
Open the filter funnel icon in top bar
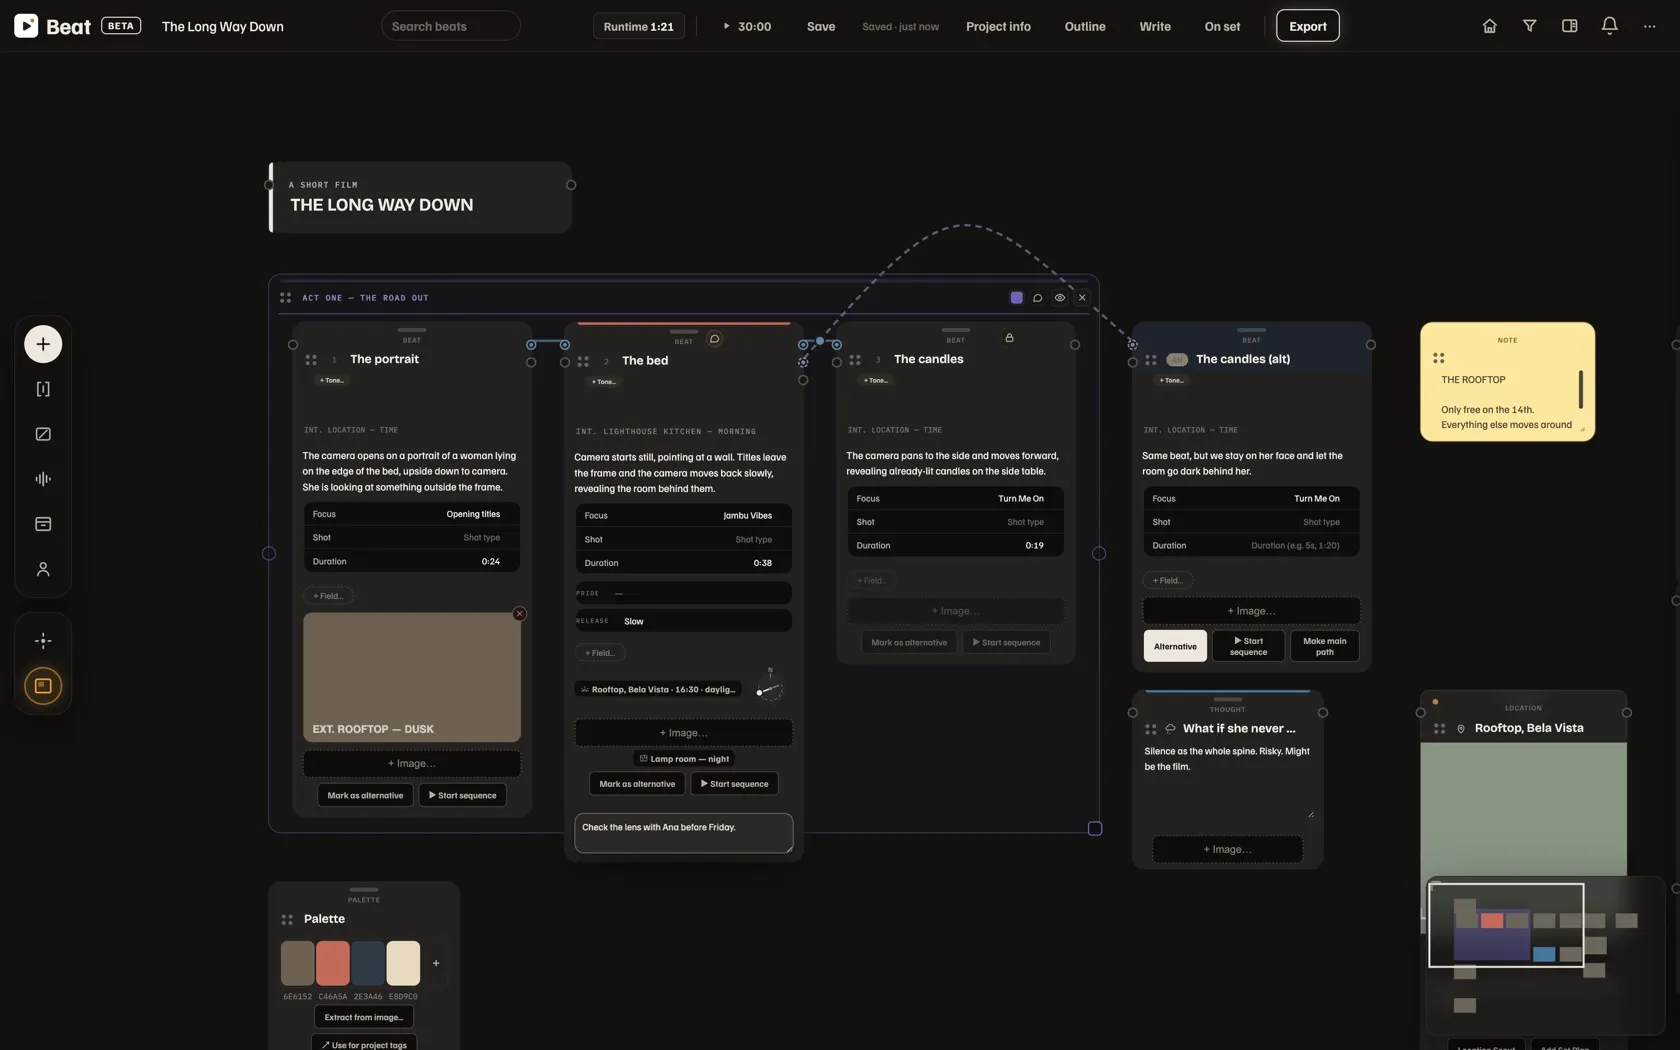click(x=1529, y=26)
